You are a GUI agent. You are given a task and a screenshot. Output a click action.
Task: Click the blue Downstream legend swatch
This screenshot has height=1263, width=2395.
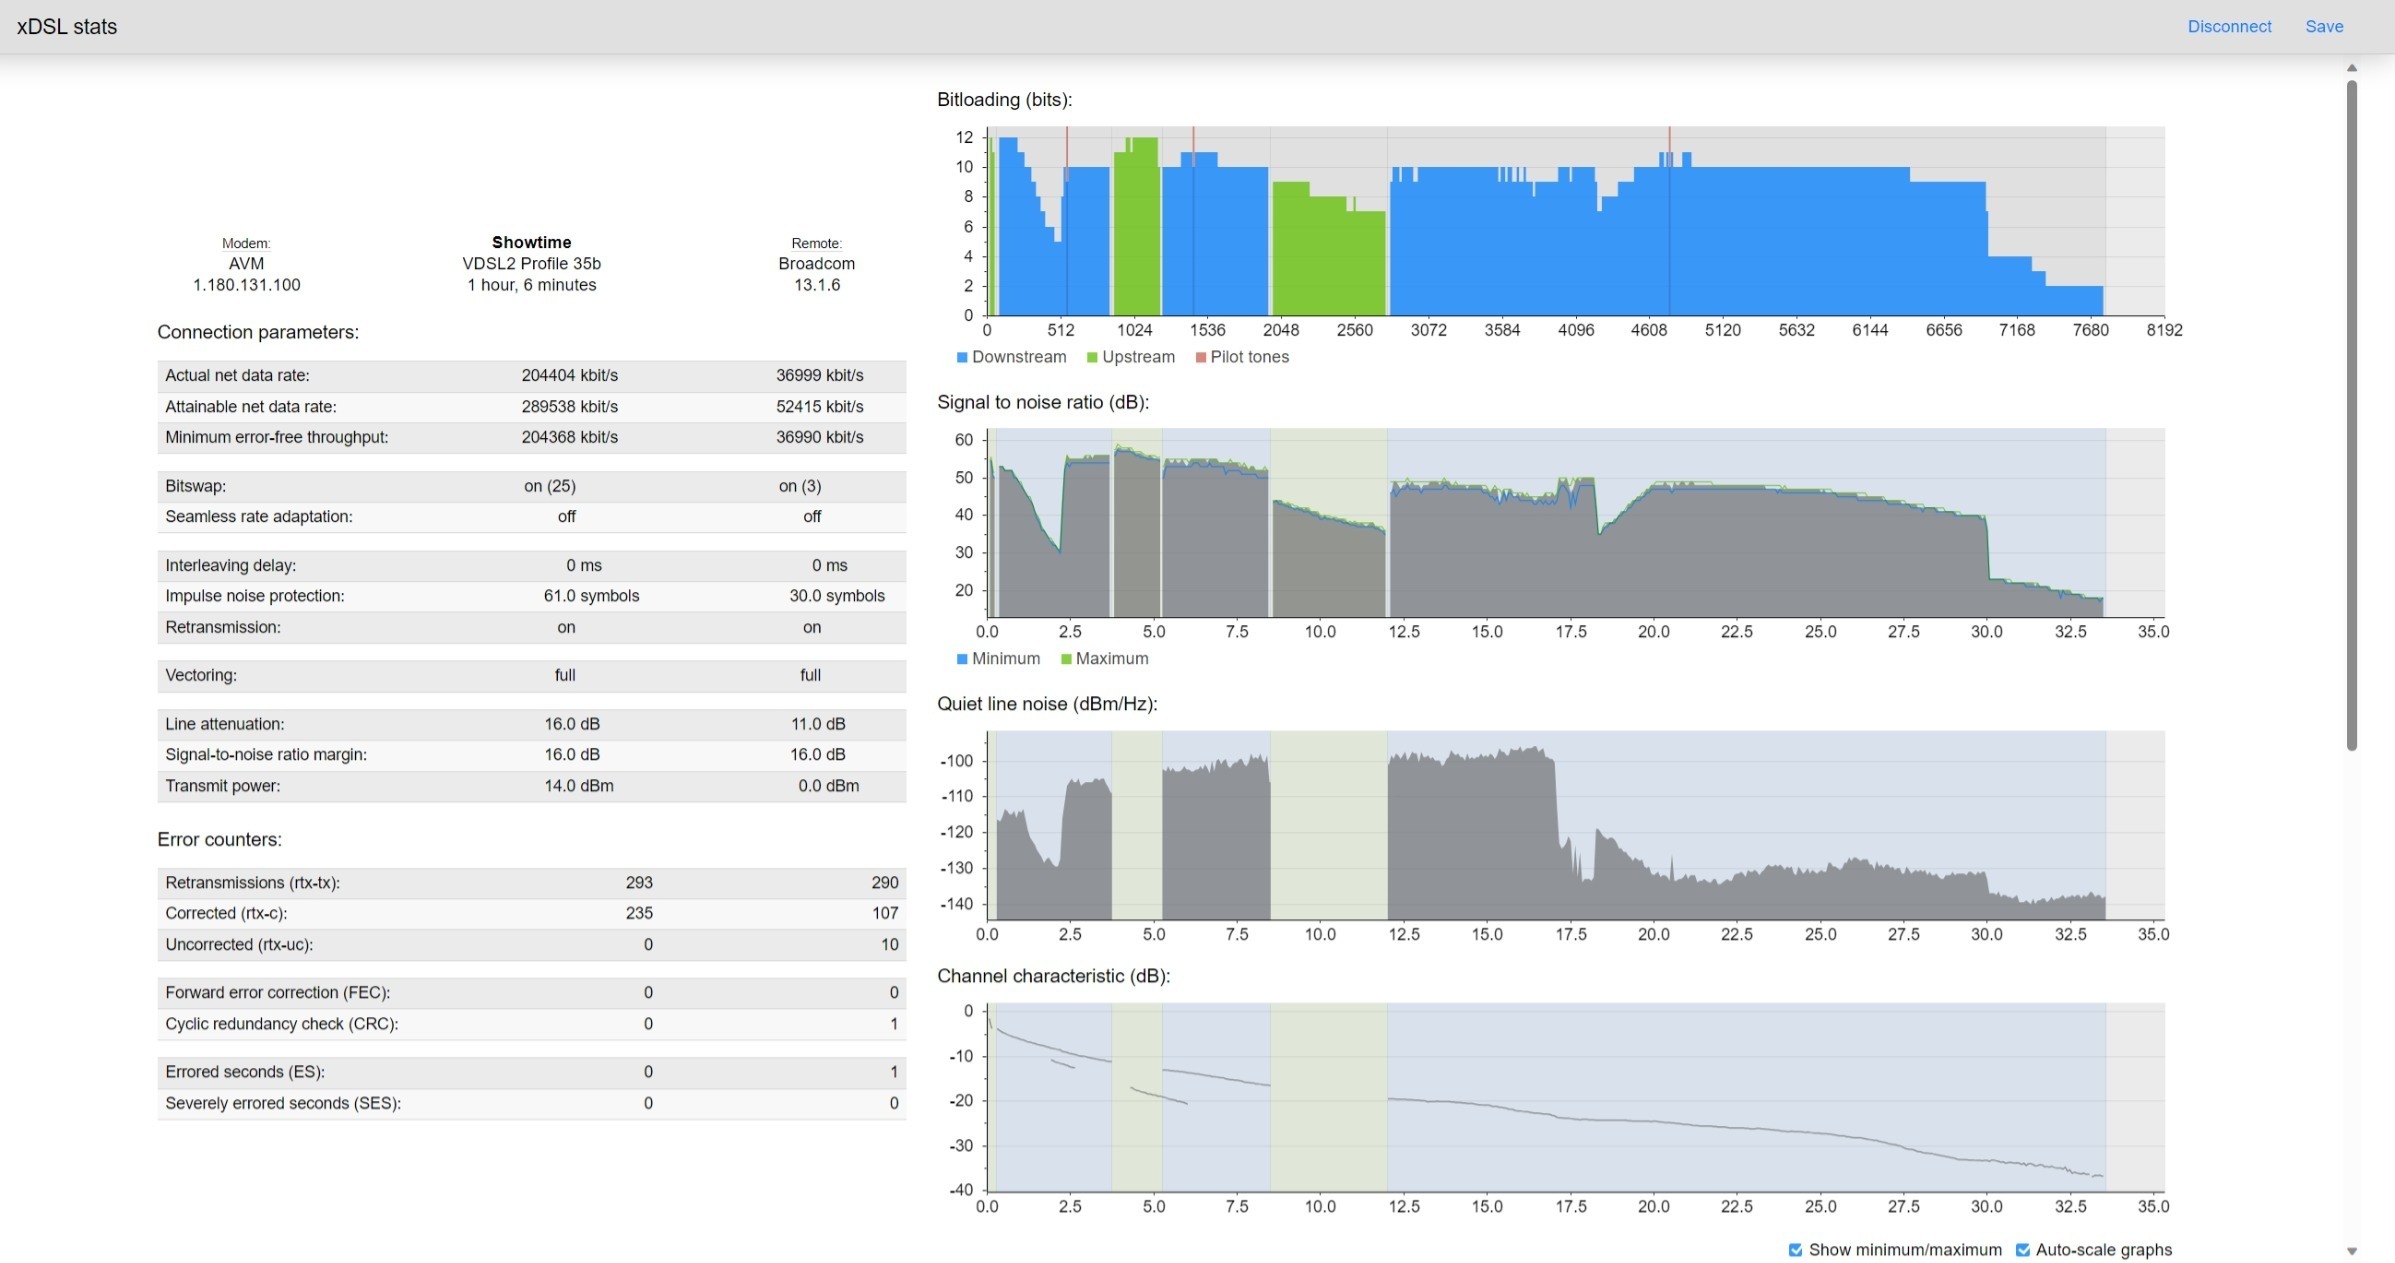point(962,357)
